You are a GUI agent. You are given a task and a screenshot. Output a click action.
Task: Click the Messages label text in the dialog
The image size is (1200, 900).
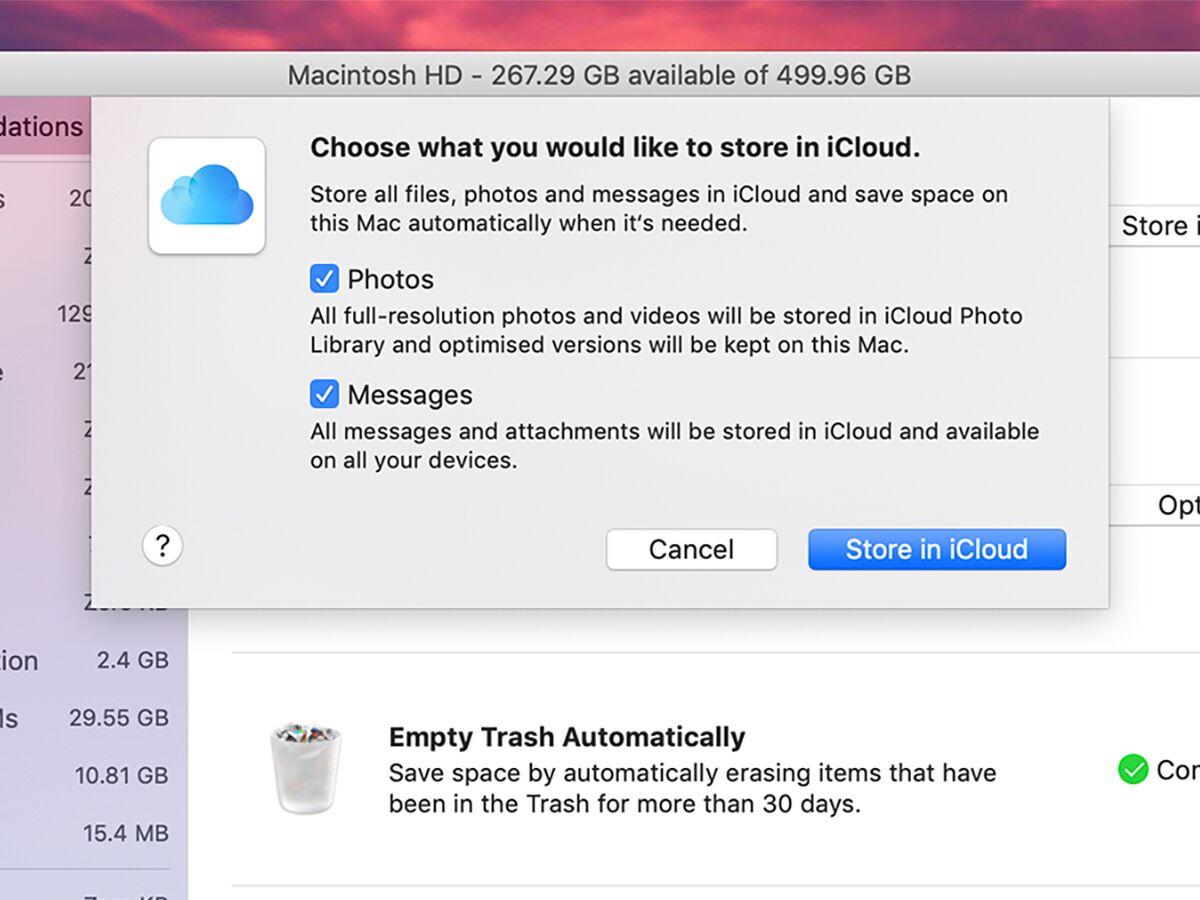(410, 394)
